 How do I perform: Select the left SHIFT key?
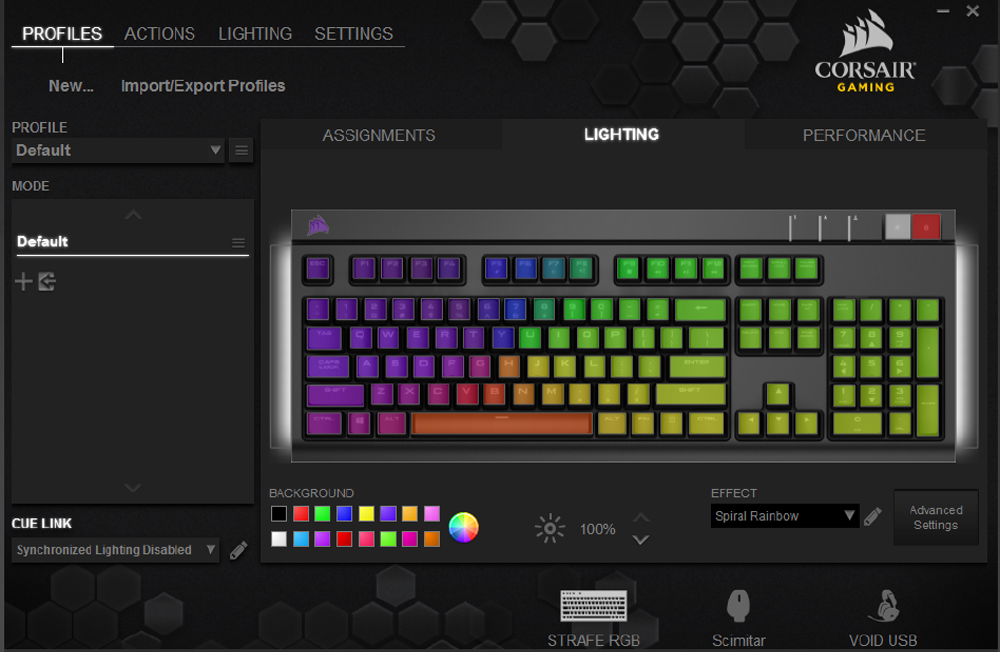335,395
